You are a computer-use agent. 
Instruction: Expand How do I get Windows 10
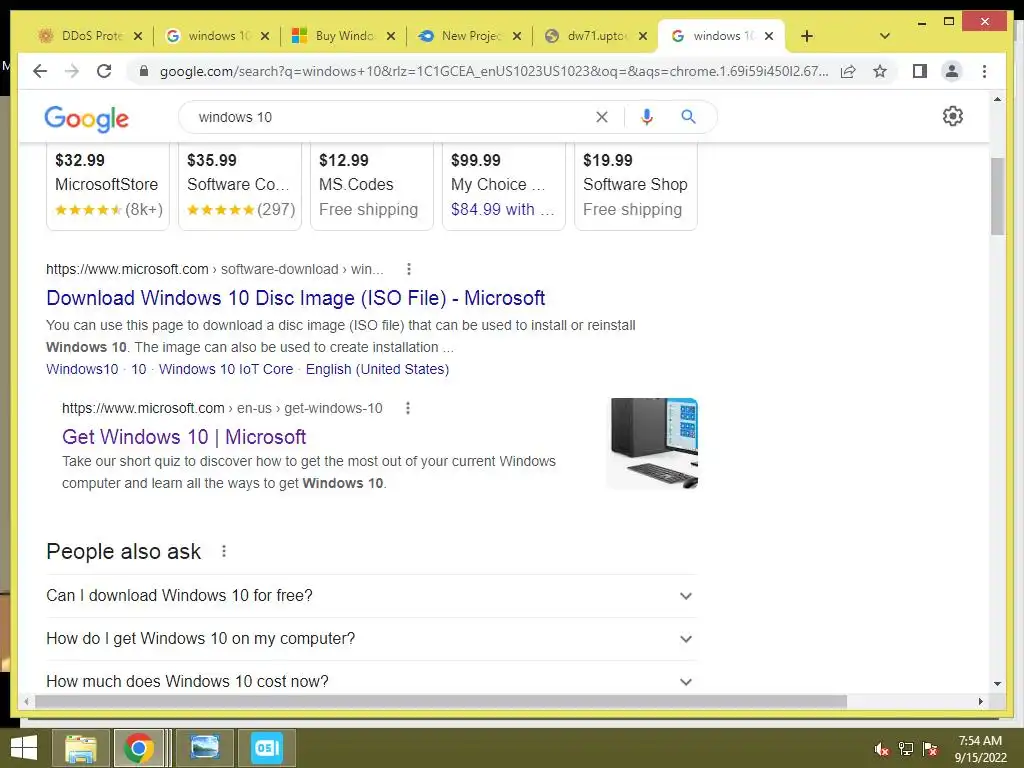[x=371, y=639]
